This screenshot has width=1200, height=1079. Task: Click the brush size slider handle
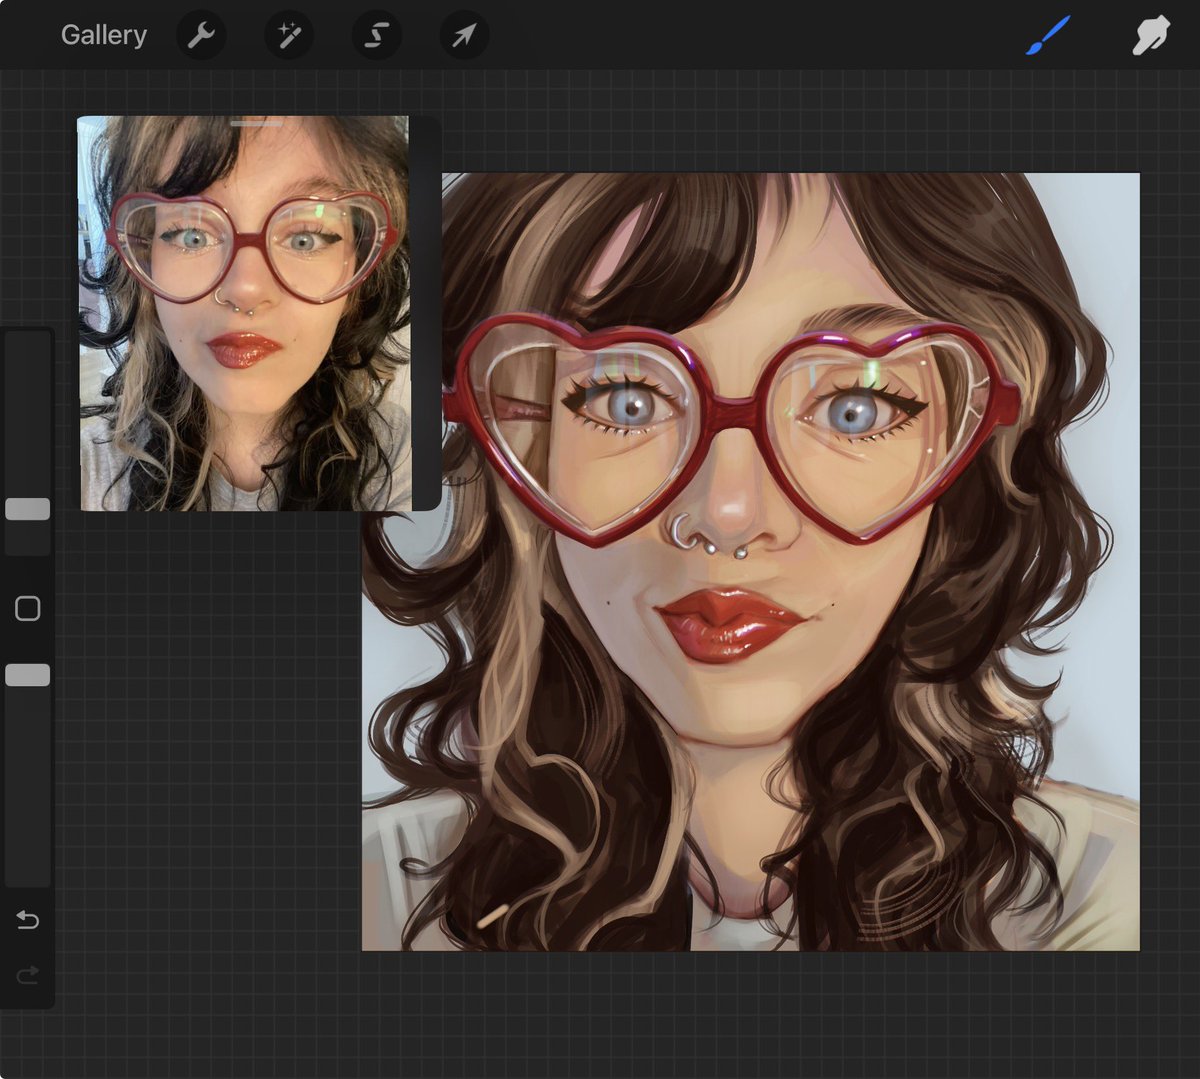coord(28,509)
